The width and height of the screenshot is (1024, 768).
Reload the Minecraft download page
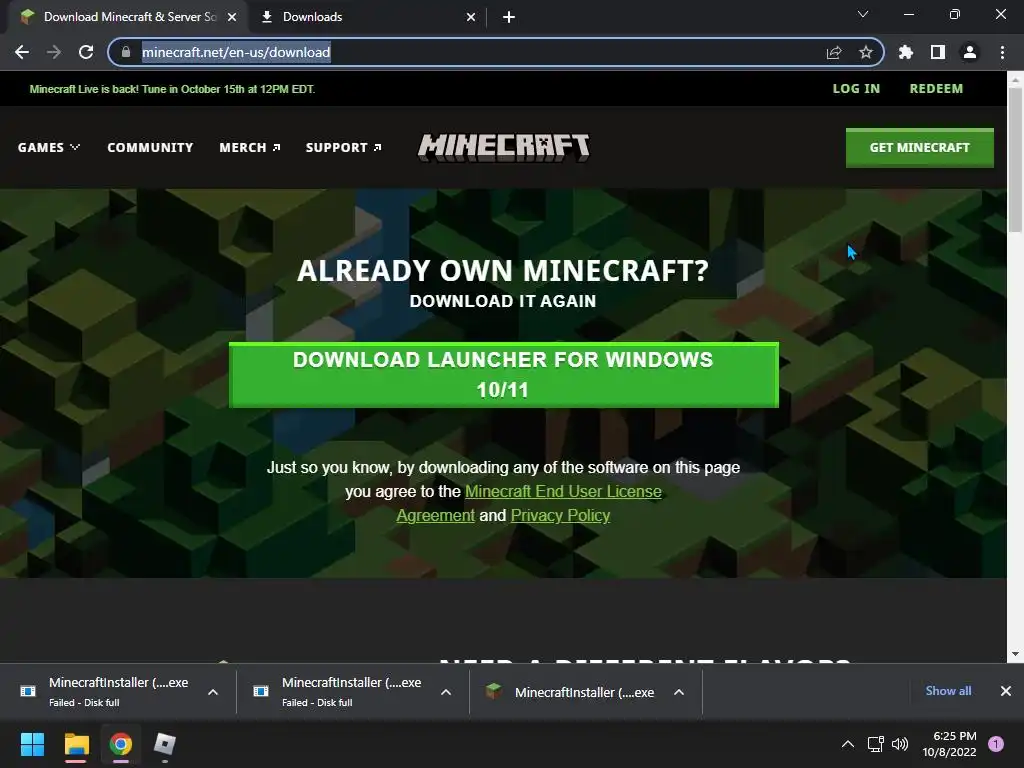(x=86, y=52)
